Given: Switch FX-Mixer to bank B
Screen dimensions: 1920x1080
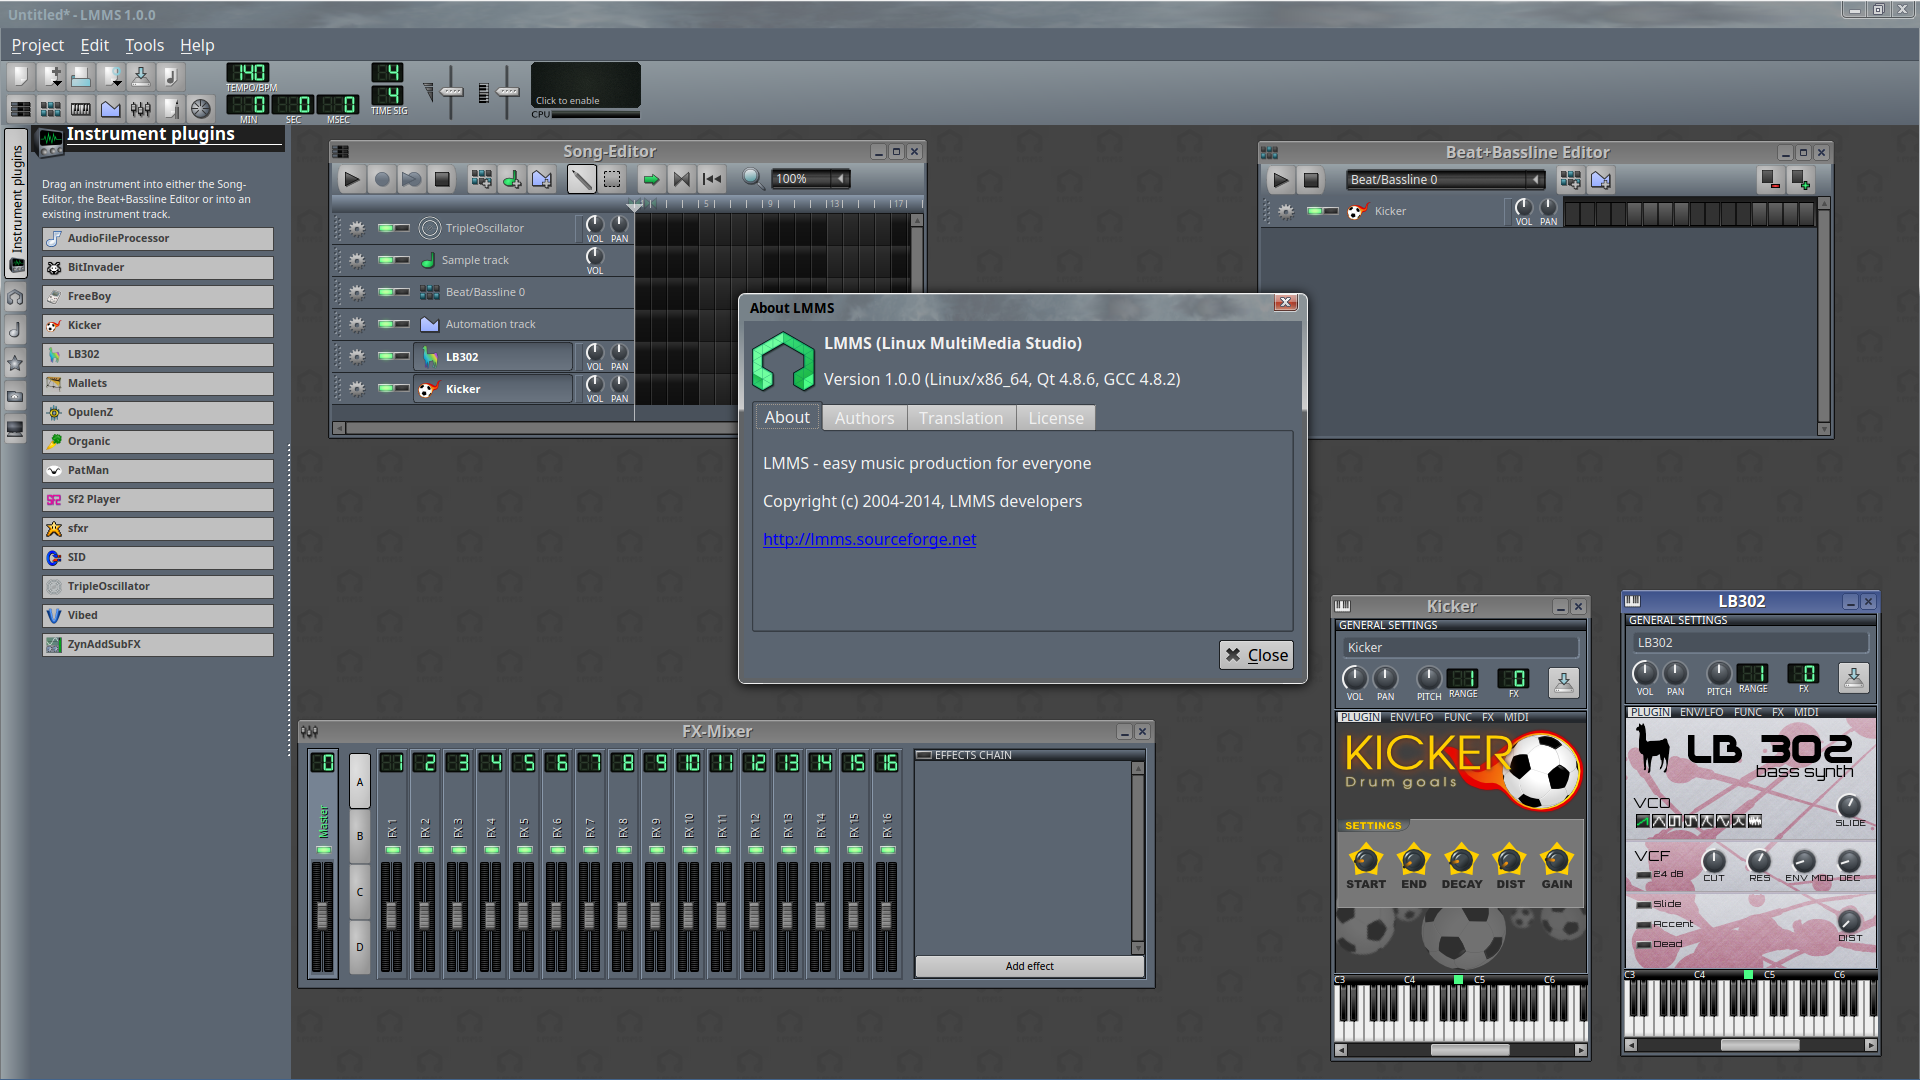Looking at the screenshot, I should pos(360,836).
